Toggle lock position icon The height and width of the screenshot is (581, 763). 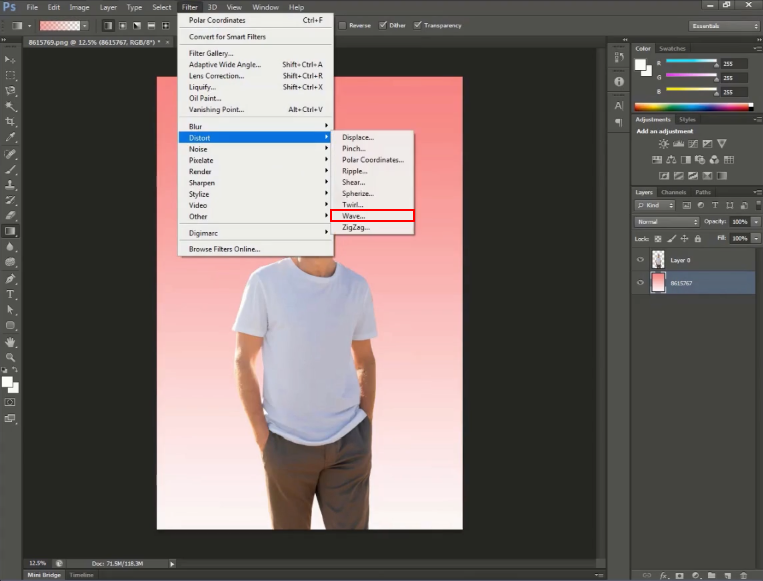pos(684,238)
